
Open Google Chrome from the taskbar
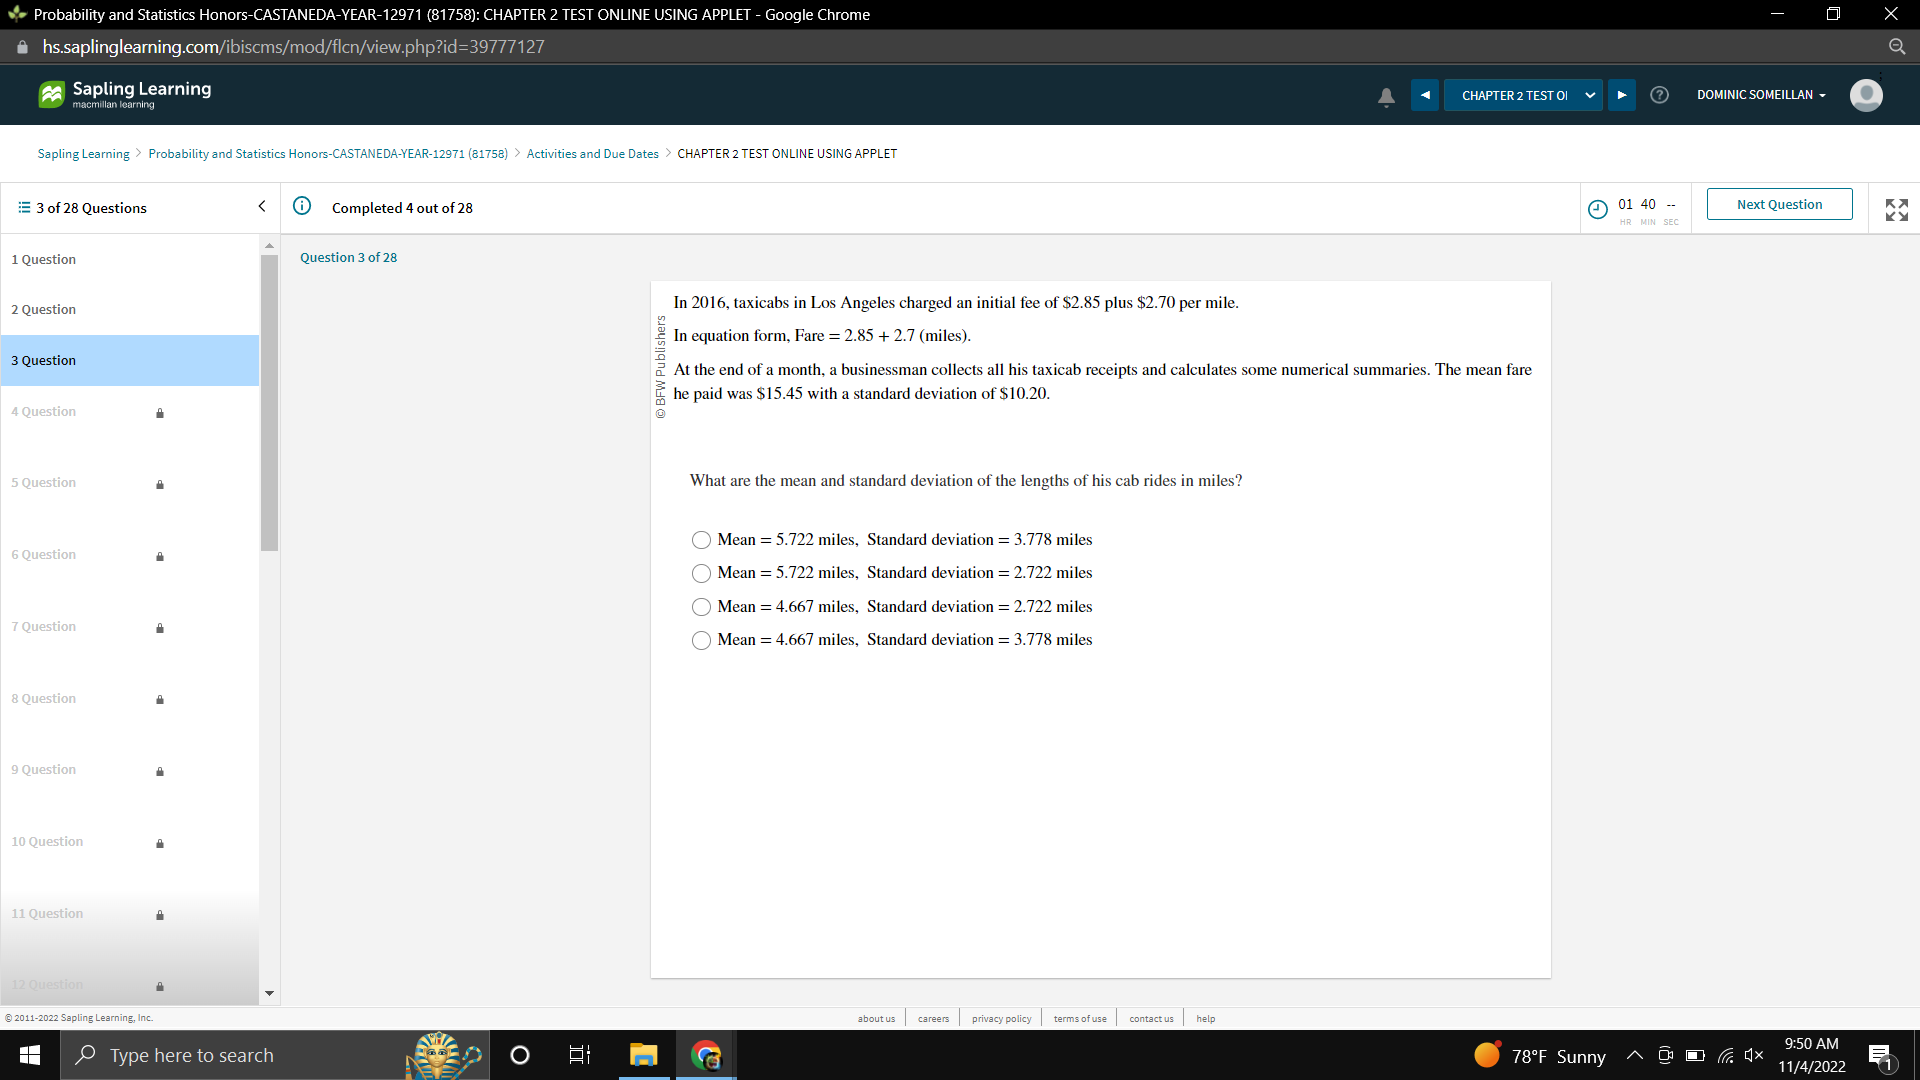coord(707,1055)
